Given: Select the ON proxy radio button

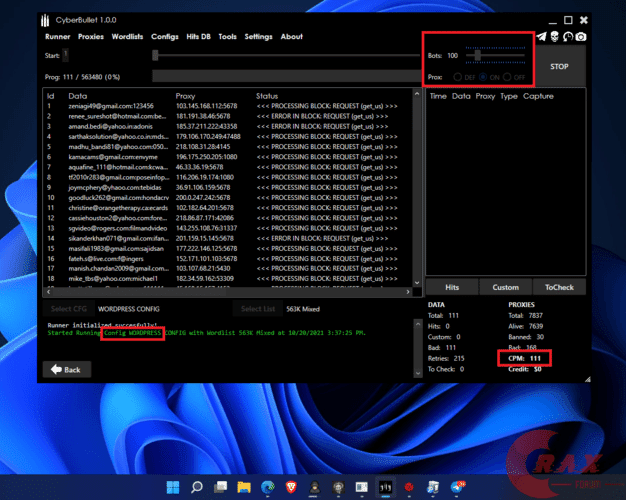Looking at the screenshot, I should pyautogui.click(x=483, y=77).
